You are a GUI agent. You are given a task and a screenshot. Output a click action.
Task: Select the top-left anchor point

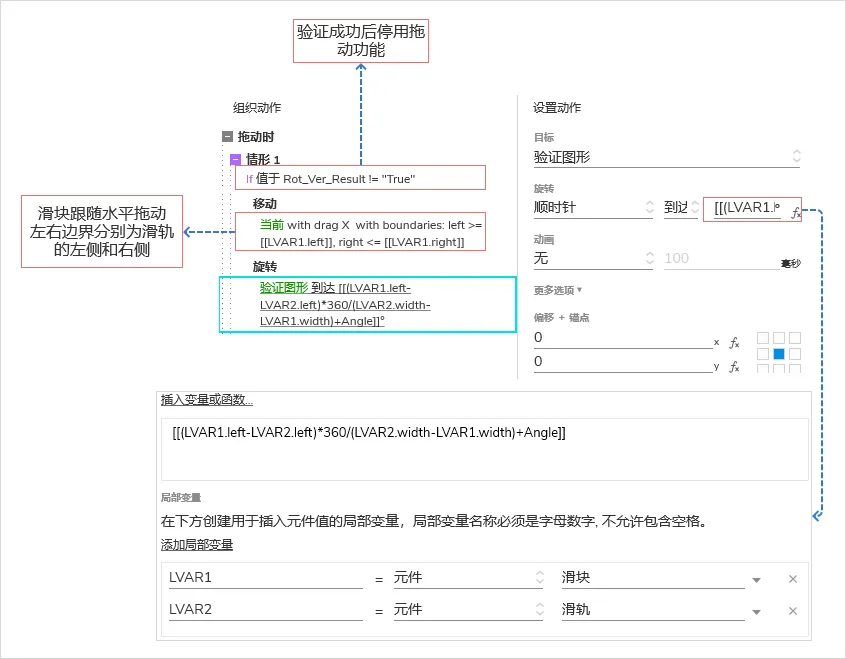tap(763, 338)
